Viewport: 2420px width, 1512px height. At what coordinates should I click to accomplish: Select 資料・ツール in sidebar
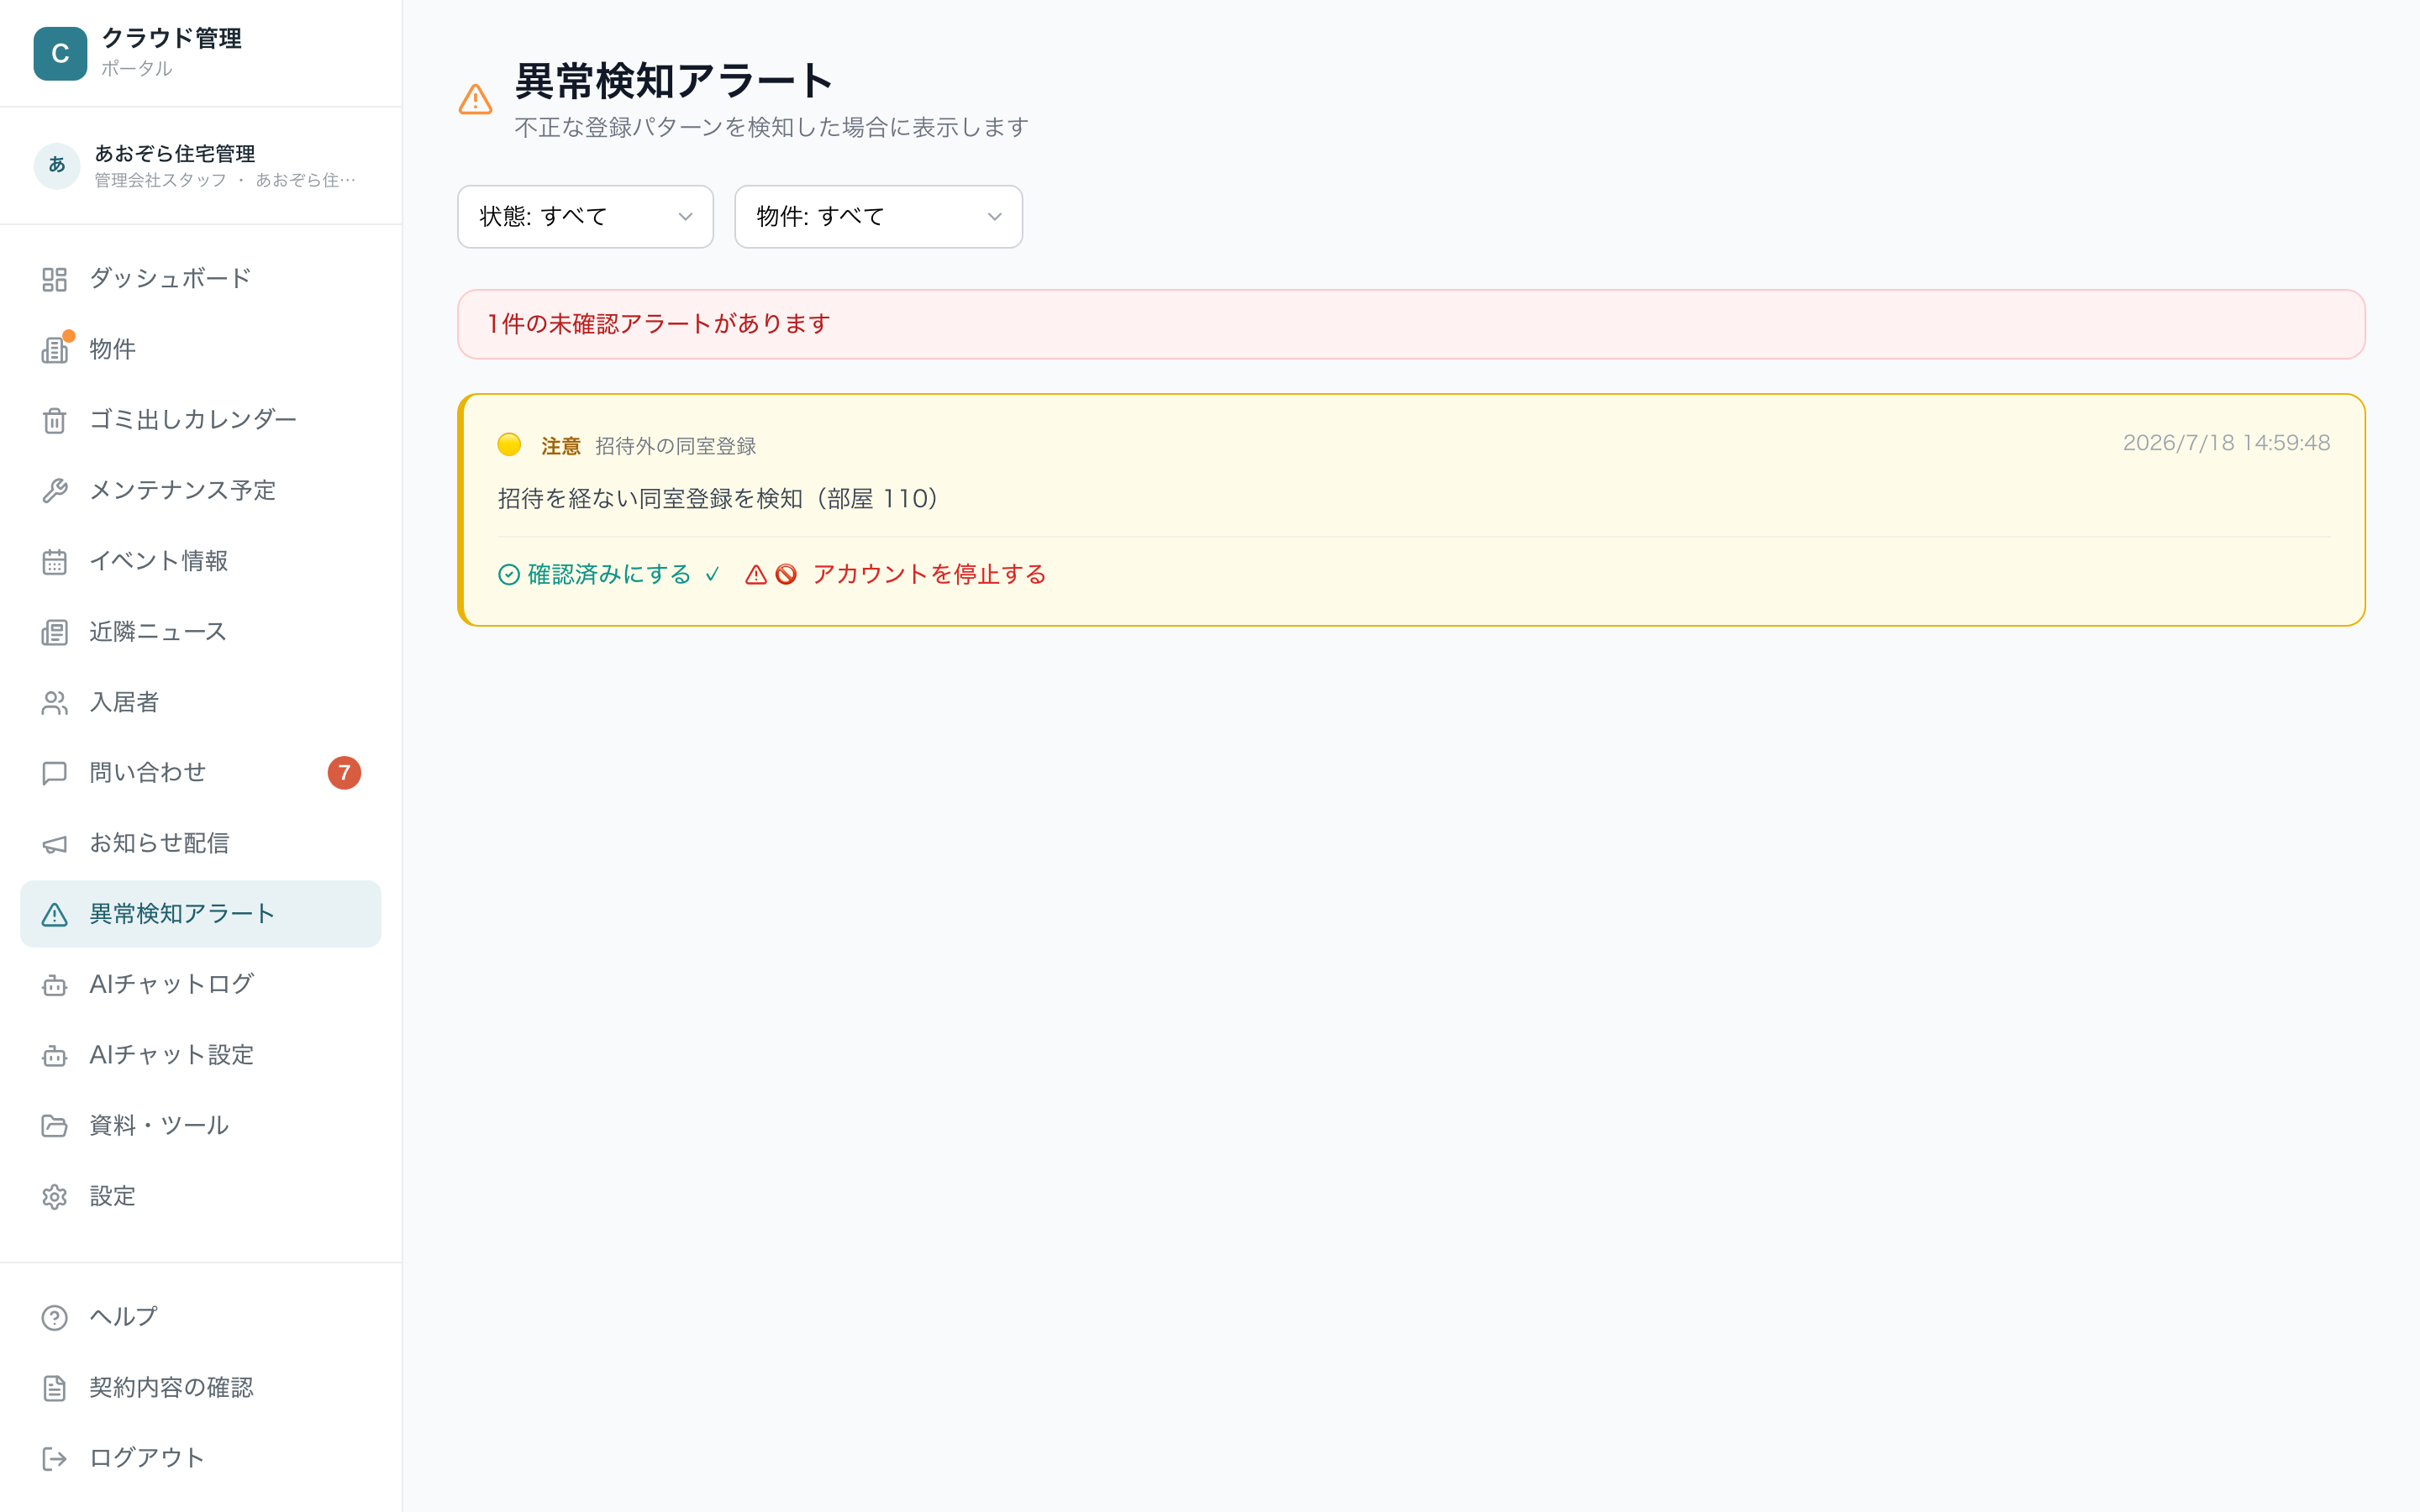(x=200, y=1126)
